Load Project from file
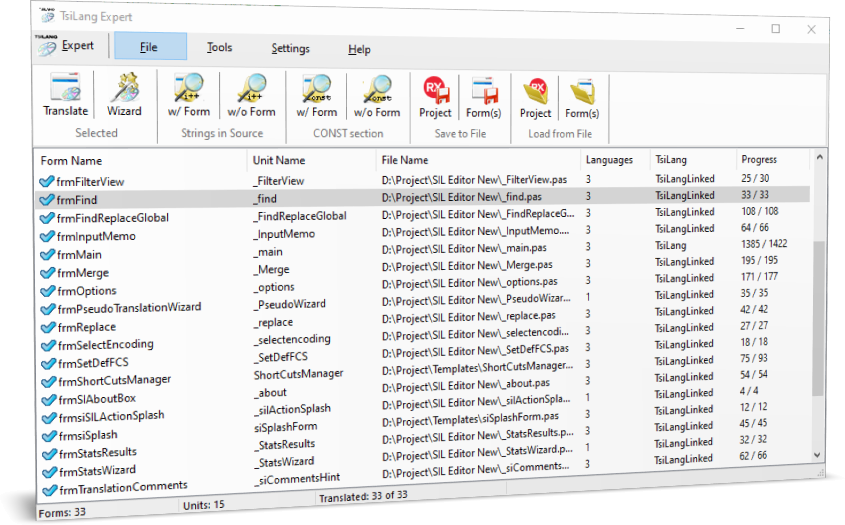The width and height of the screenshot is (845, 525). 535,98
